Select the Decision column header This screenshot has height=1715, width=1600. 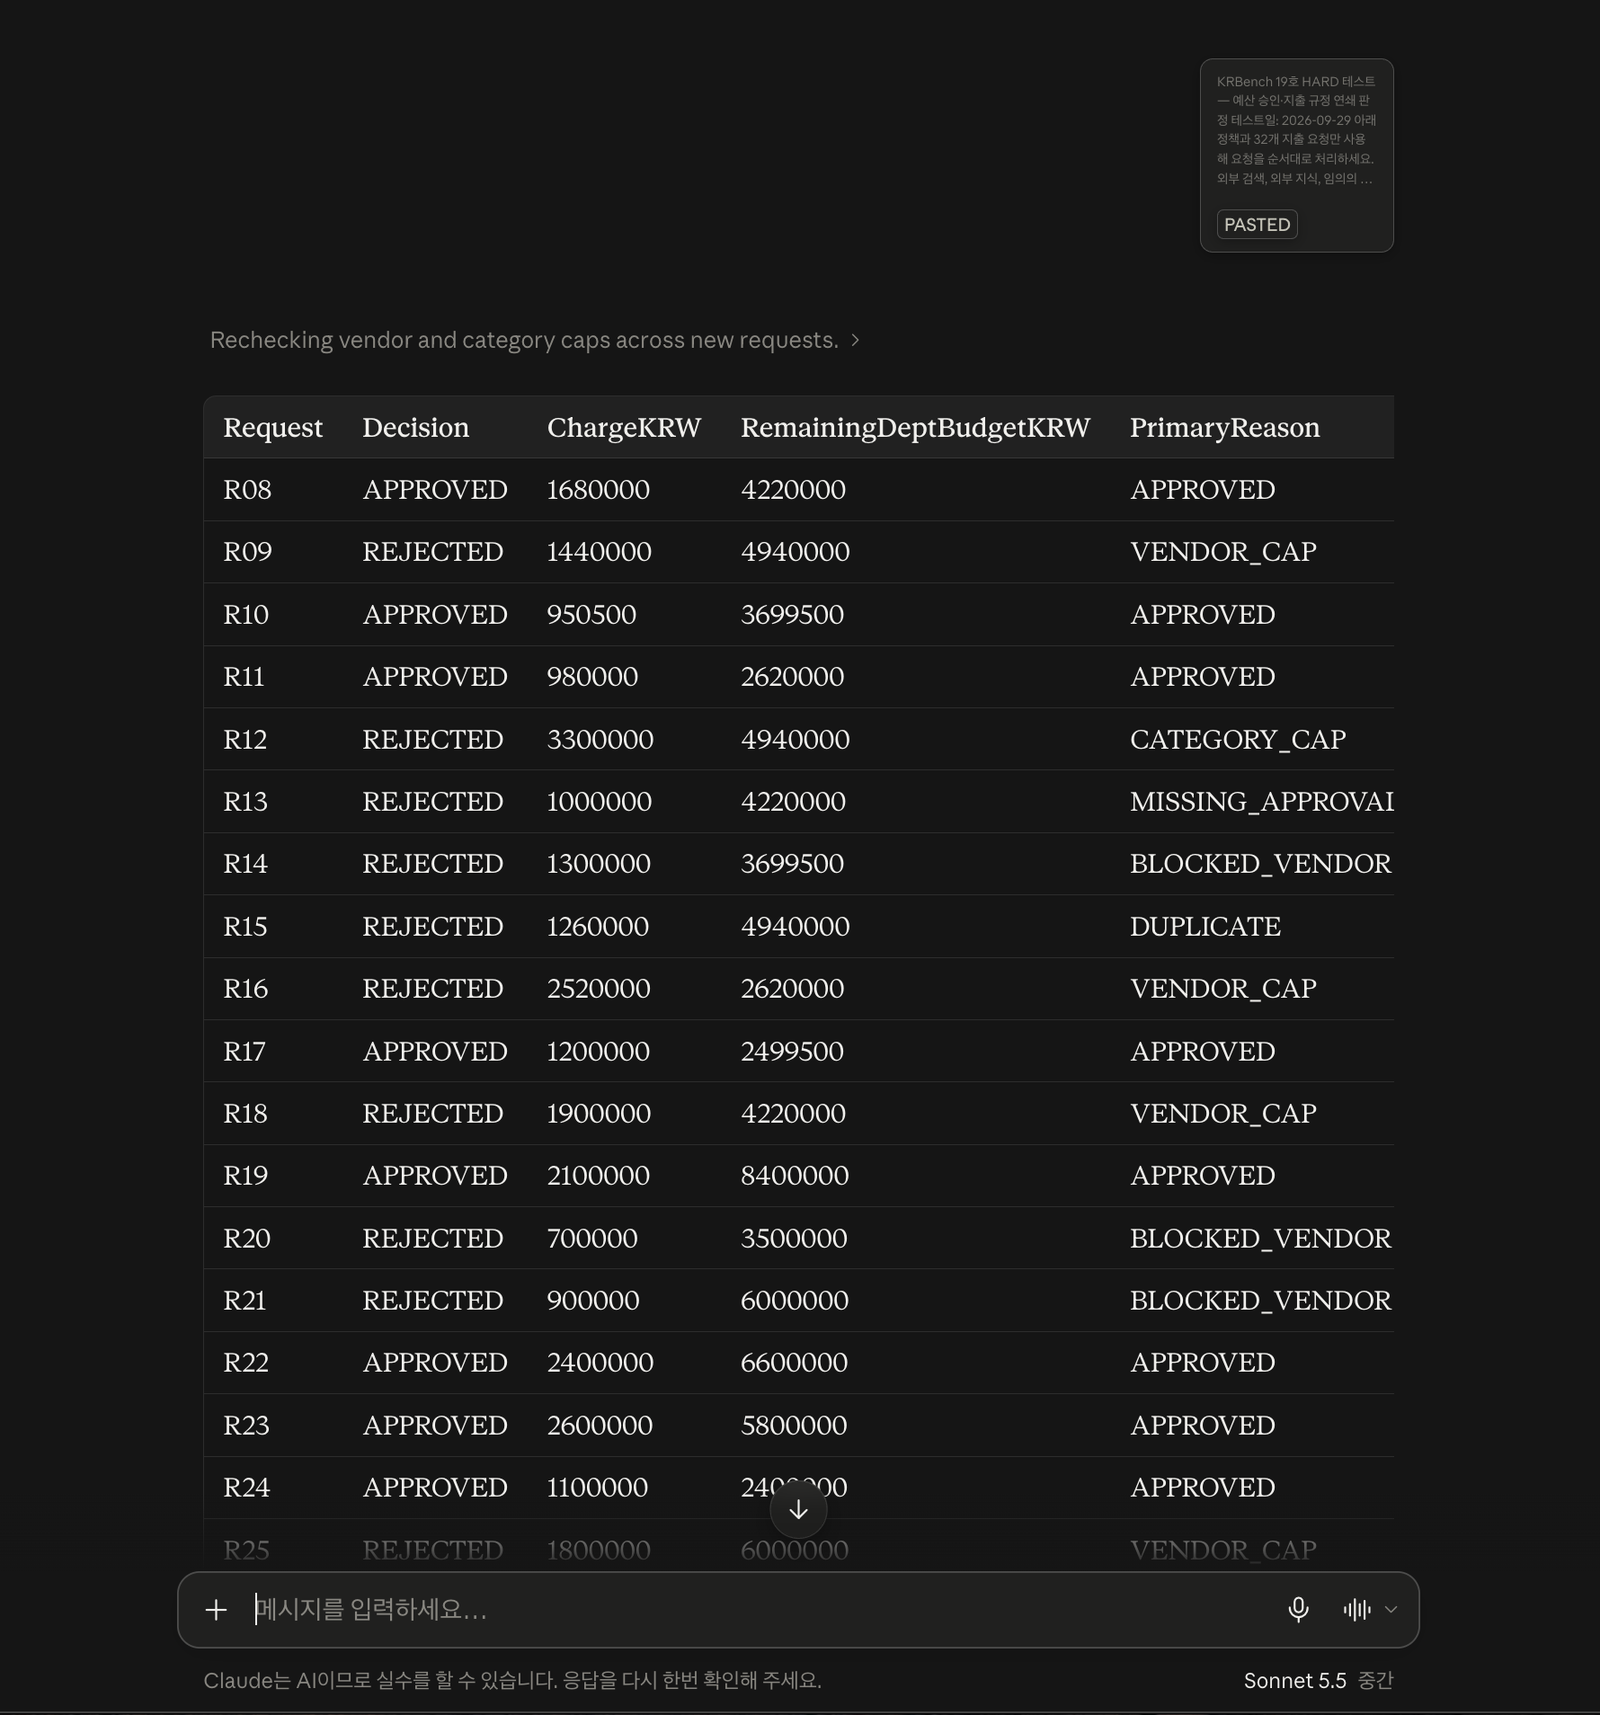415,428
